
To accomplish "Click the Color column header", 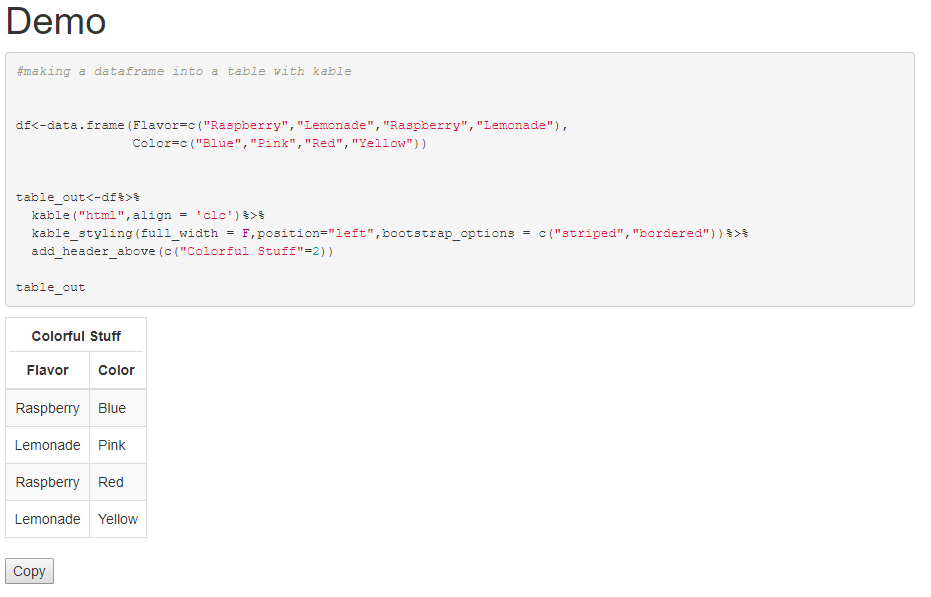I will coord(116,370).
